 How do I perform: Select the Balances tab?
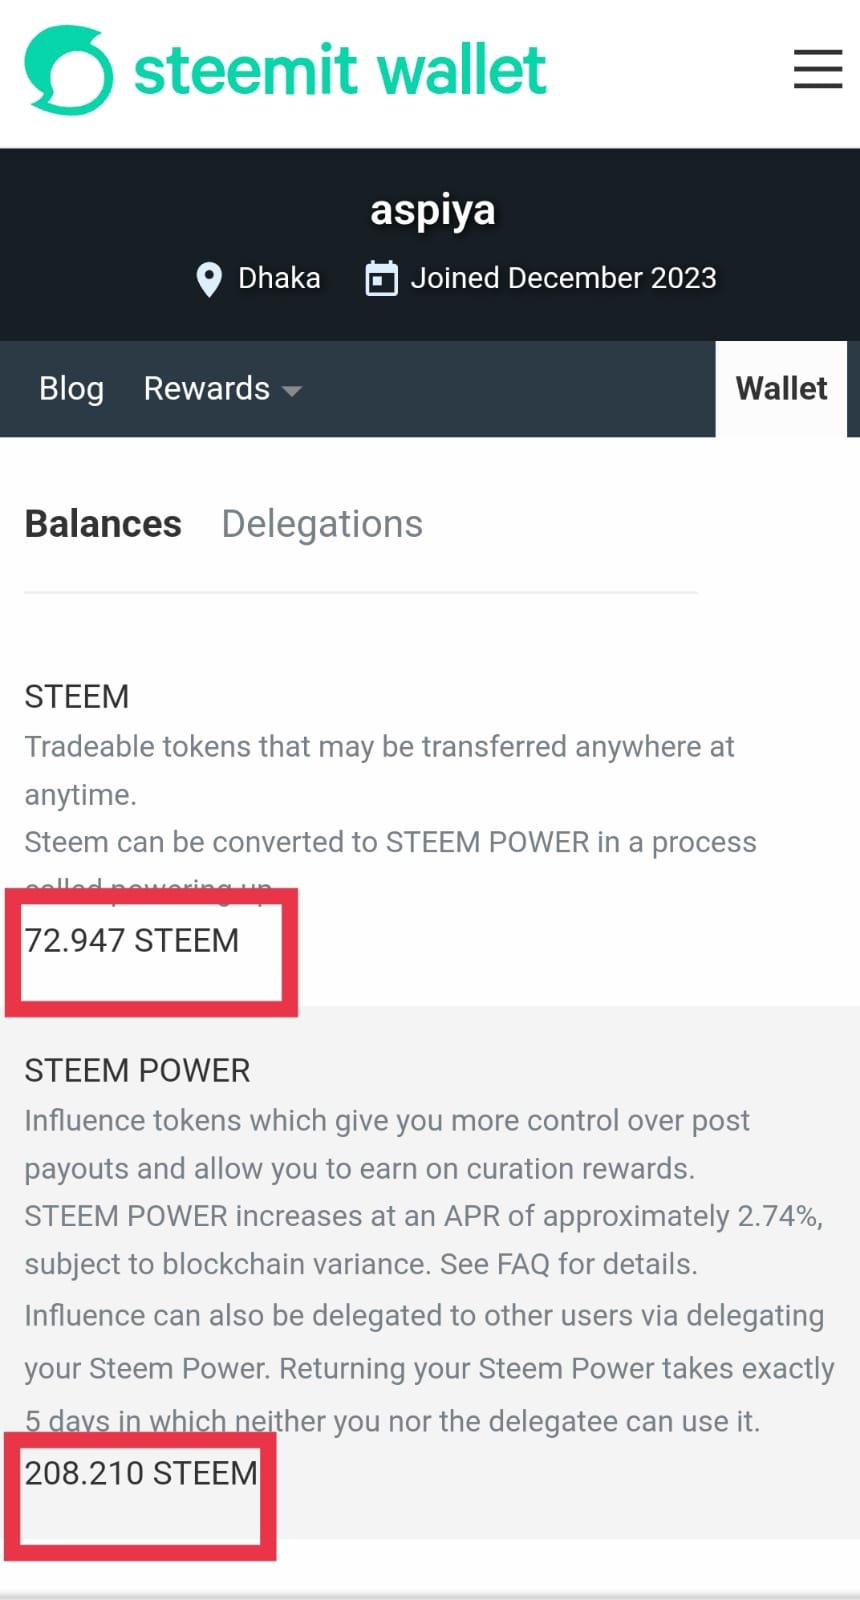tap(103, 524)
